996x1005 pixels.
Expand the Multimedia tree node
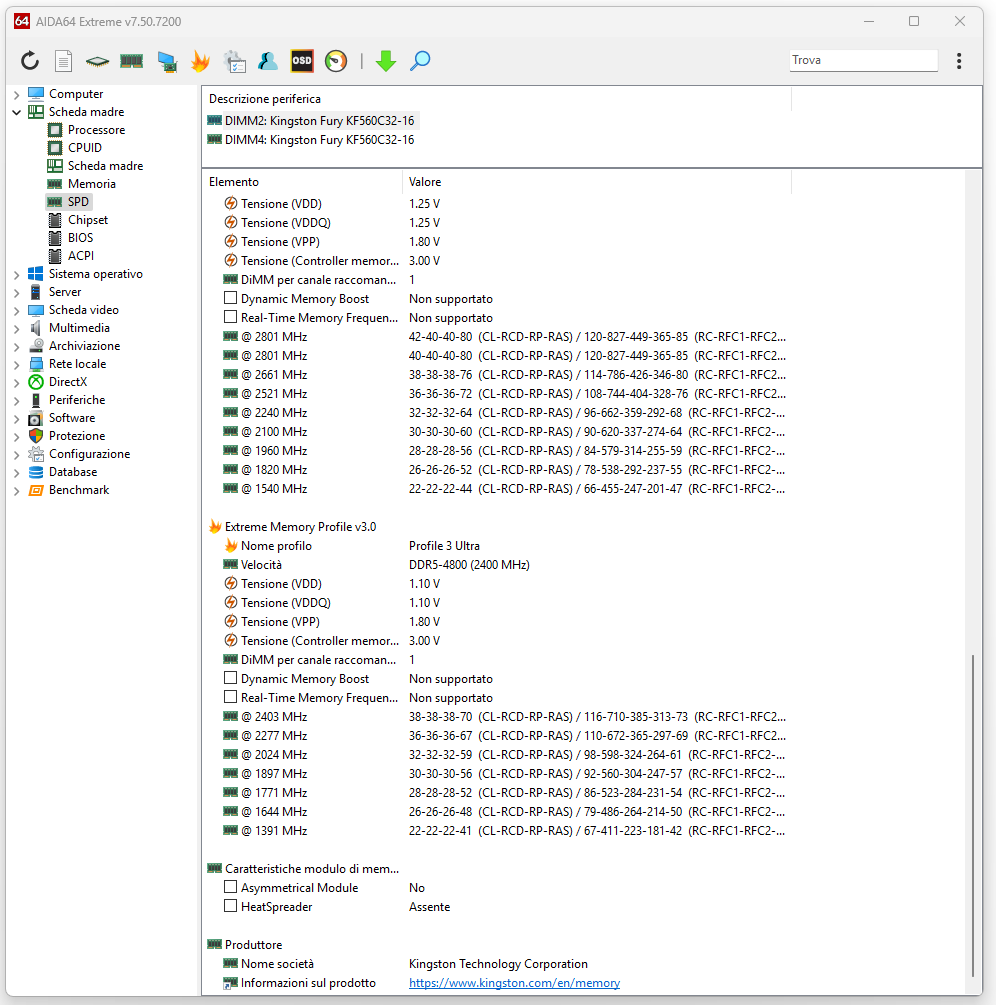[x=17, y=328]
